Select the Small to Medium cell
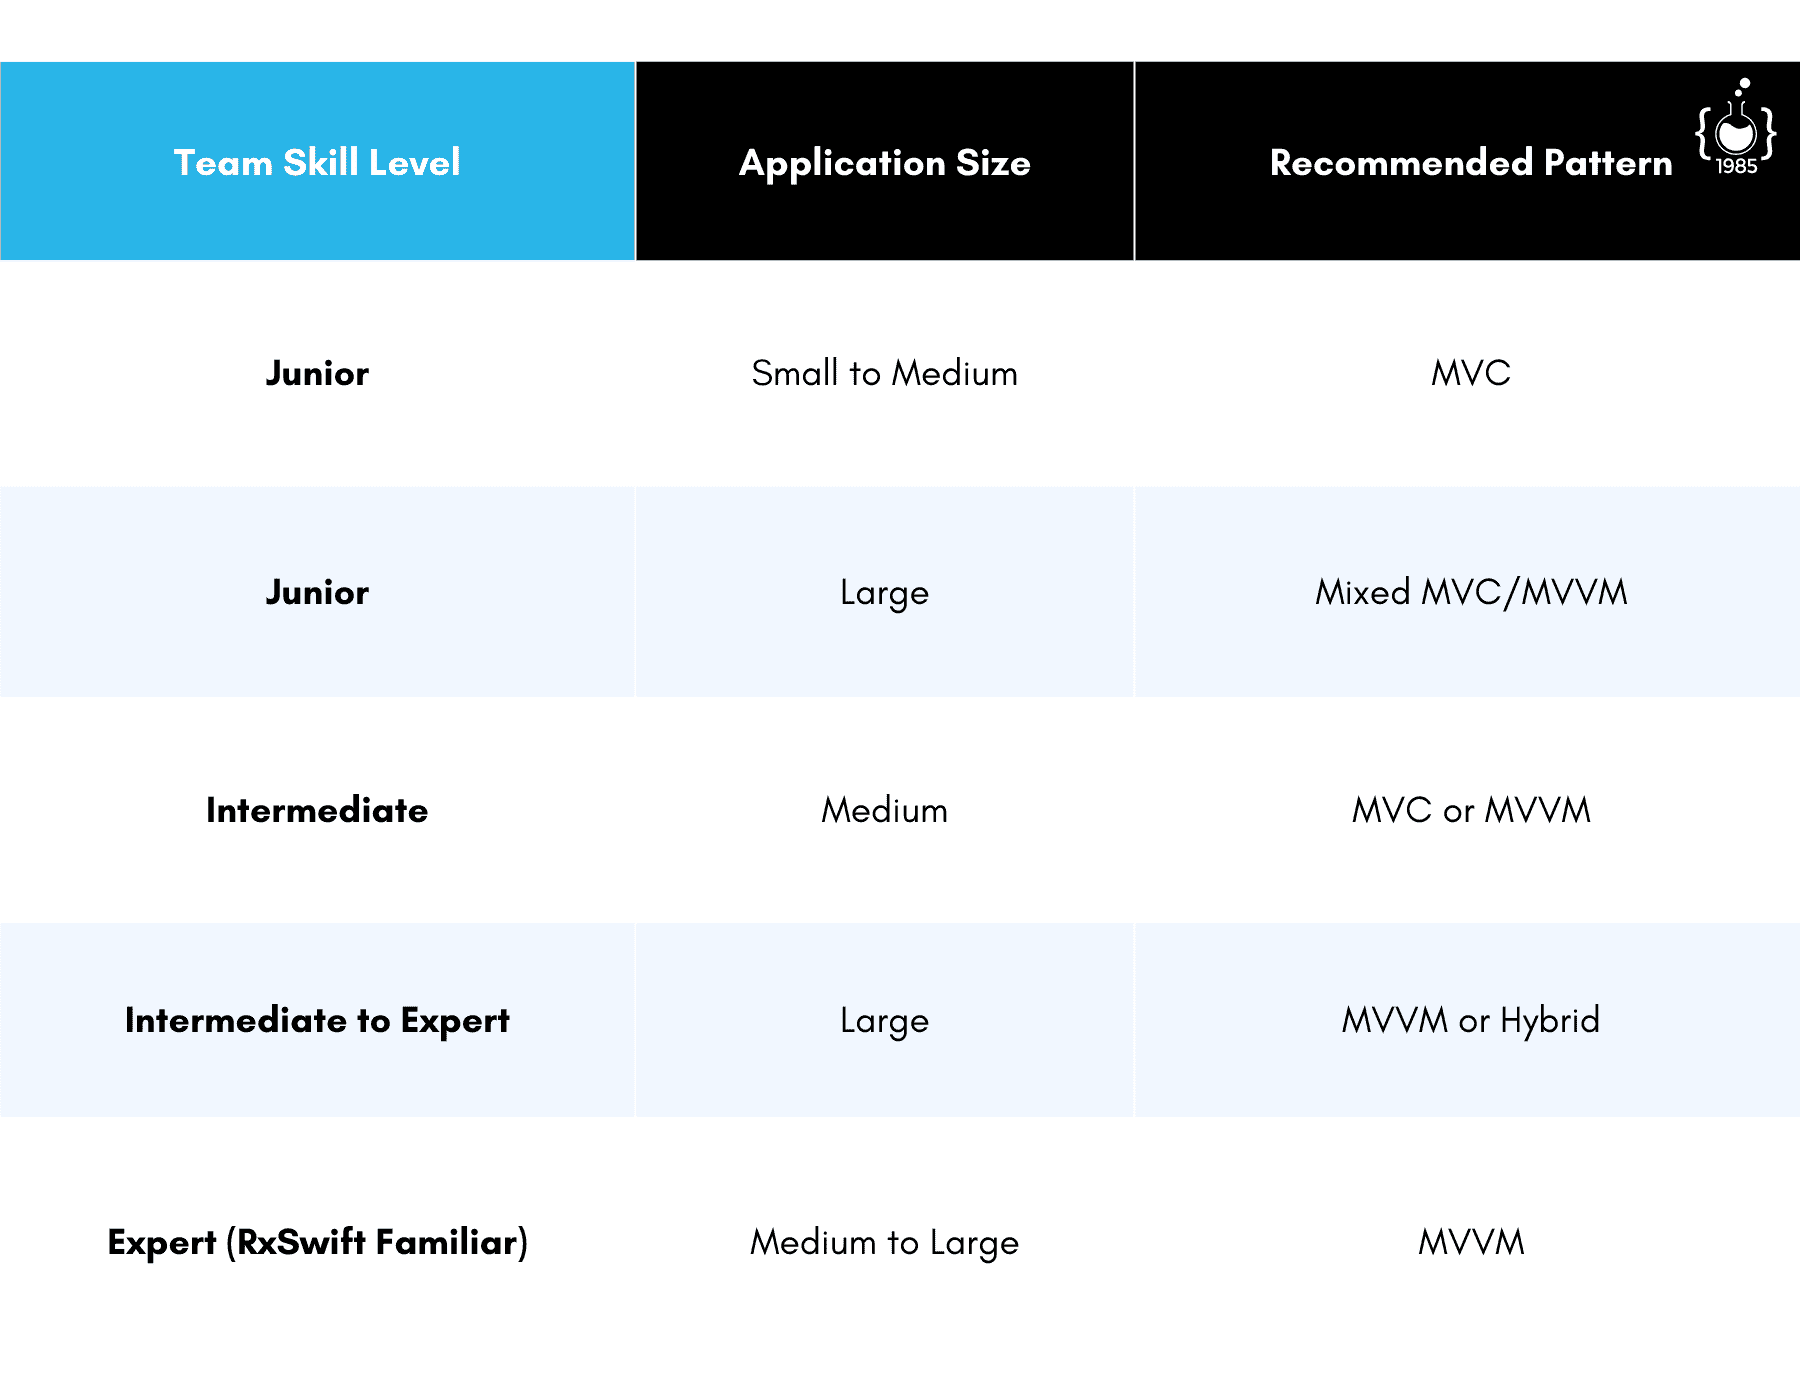 click(x=885, y=373)
